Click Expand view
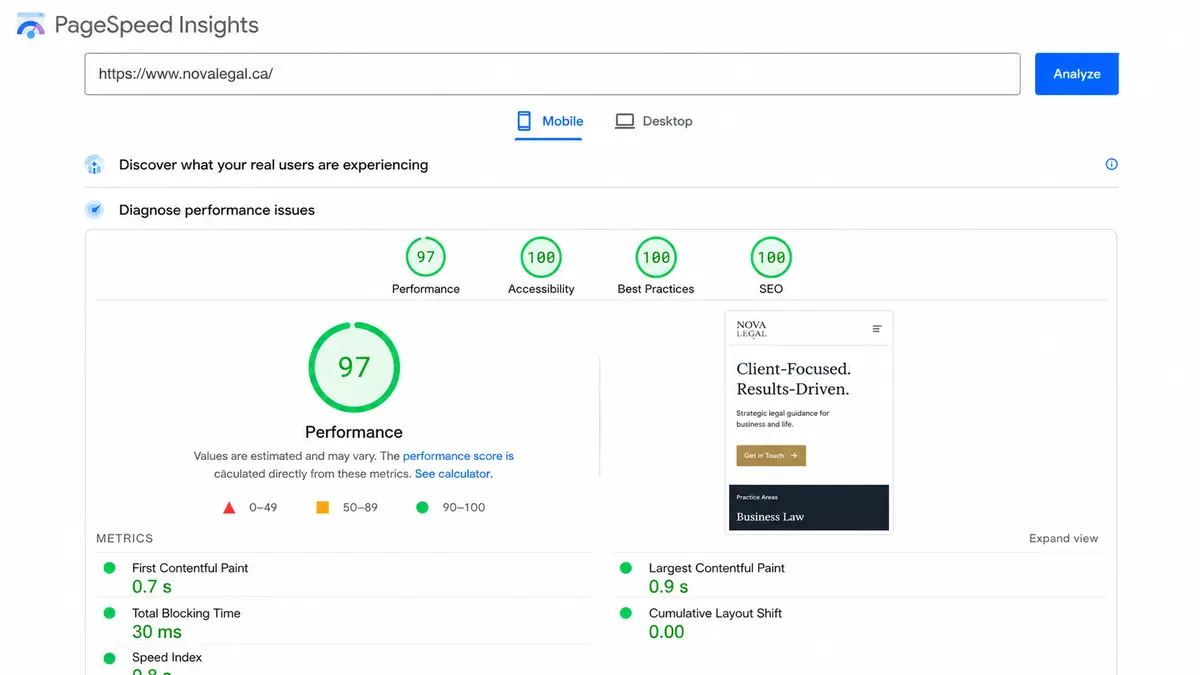Screen dimensions: 1200x675 [1063, 538]
